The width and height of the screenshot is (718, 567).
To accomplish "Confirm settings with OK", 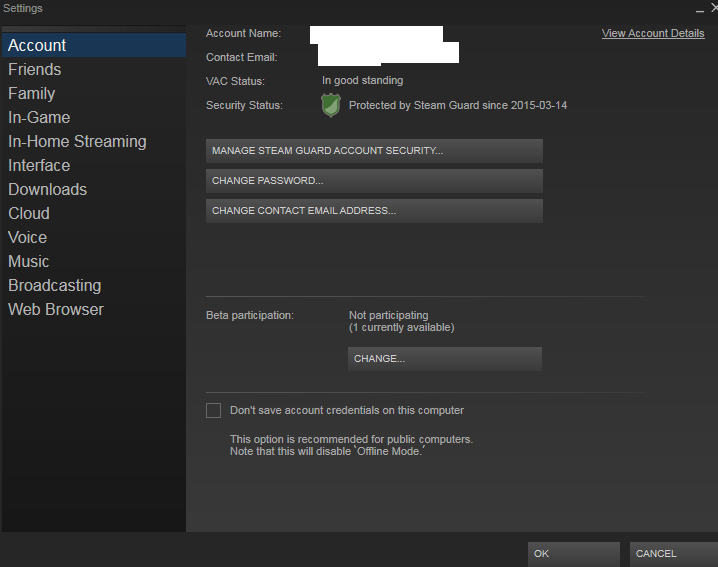I will pyautogui.click(x=574, y=554).
